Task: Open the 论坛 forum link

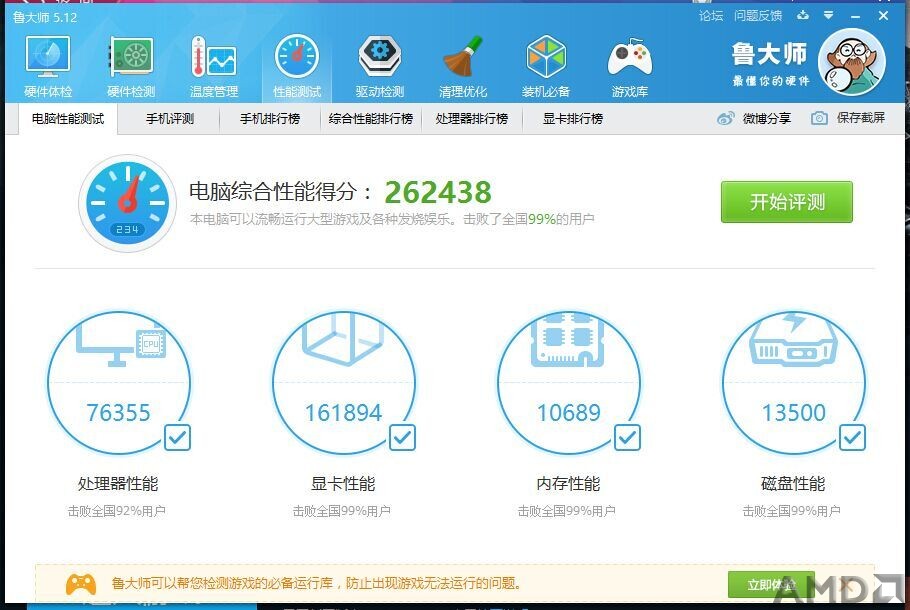Action: click(711, 16)
